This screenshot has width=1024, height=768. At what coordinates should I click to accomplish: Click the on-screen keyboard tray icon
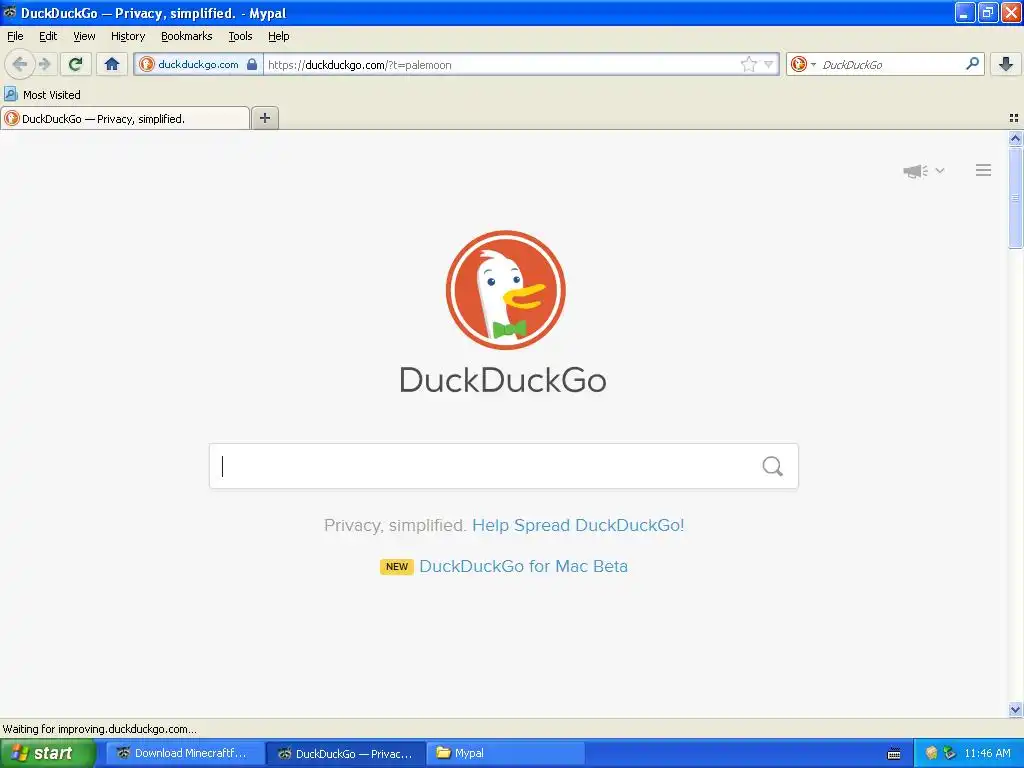[894, 754]
